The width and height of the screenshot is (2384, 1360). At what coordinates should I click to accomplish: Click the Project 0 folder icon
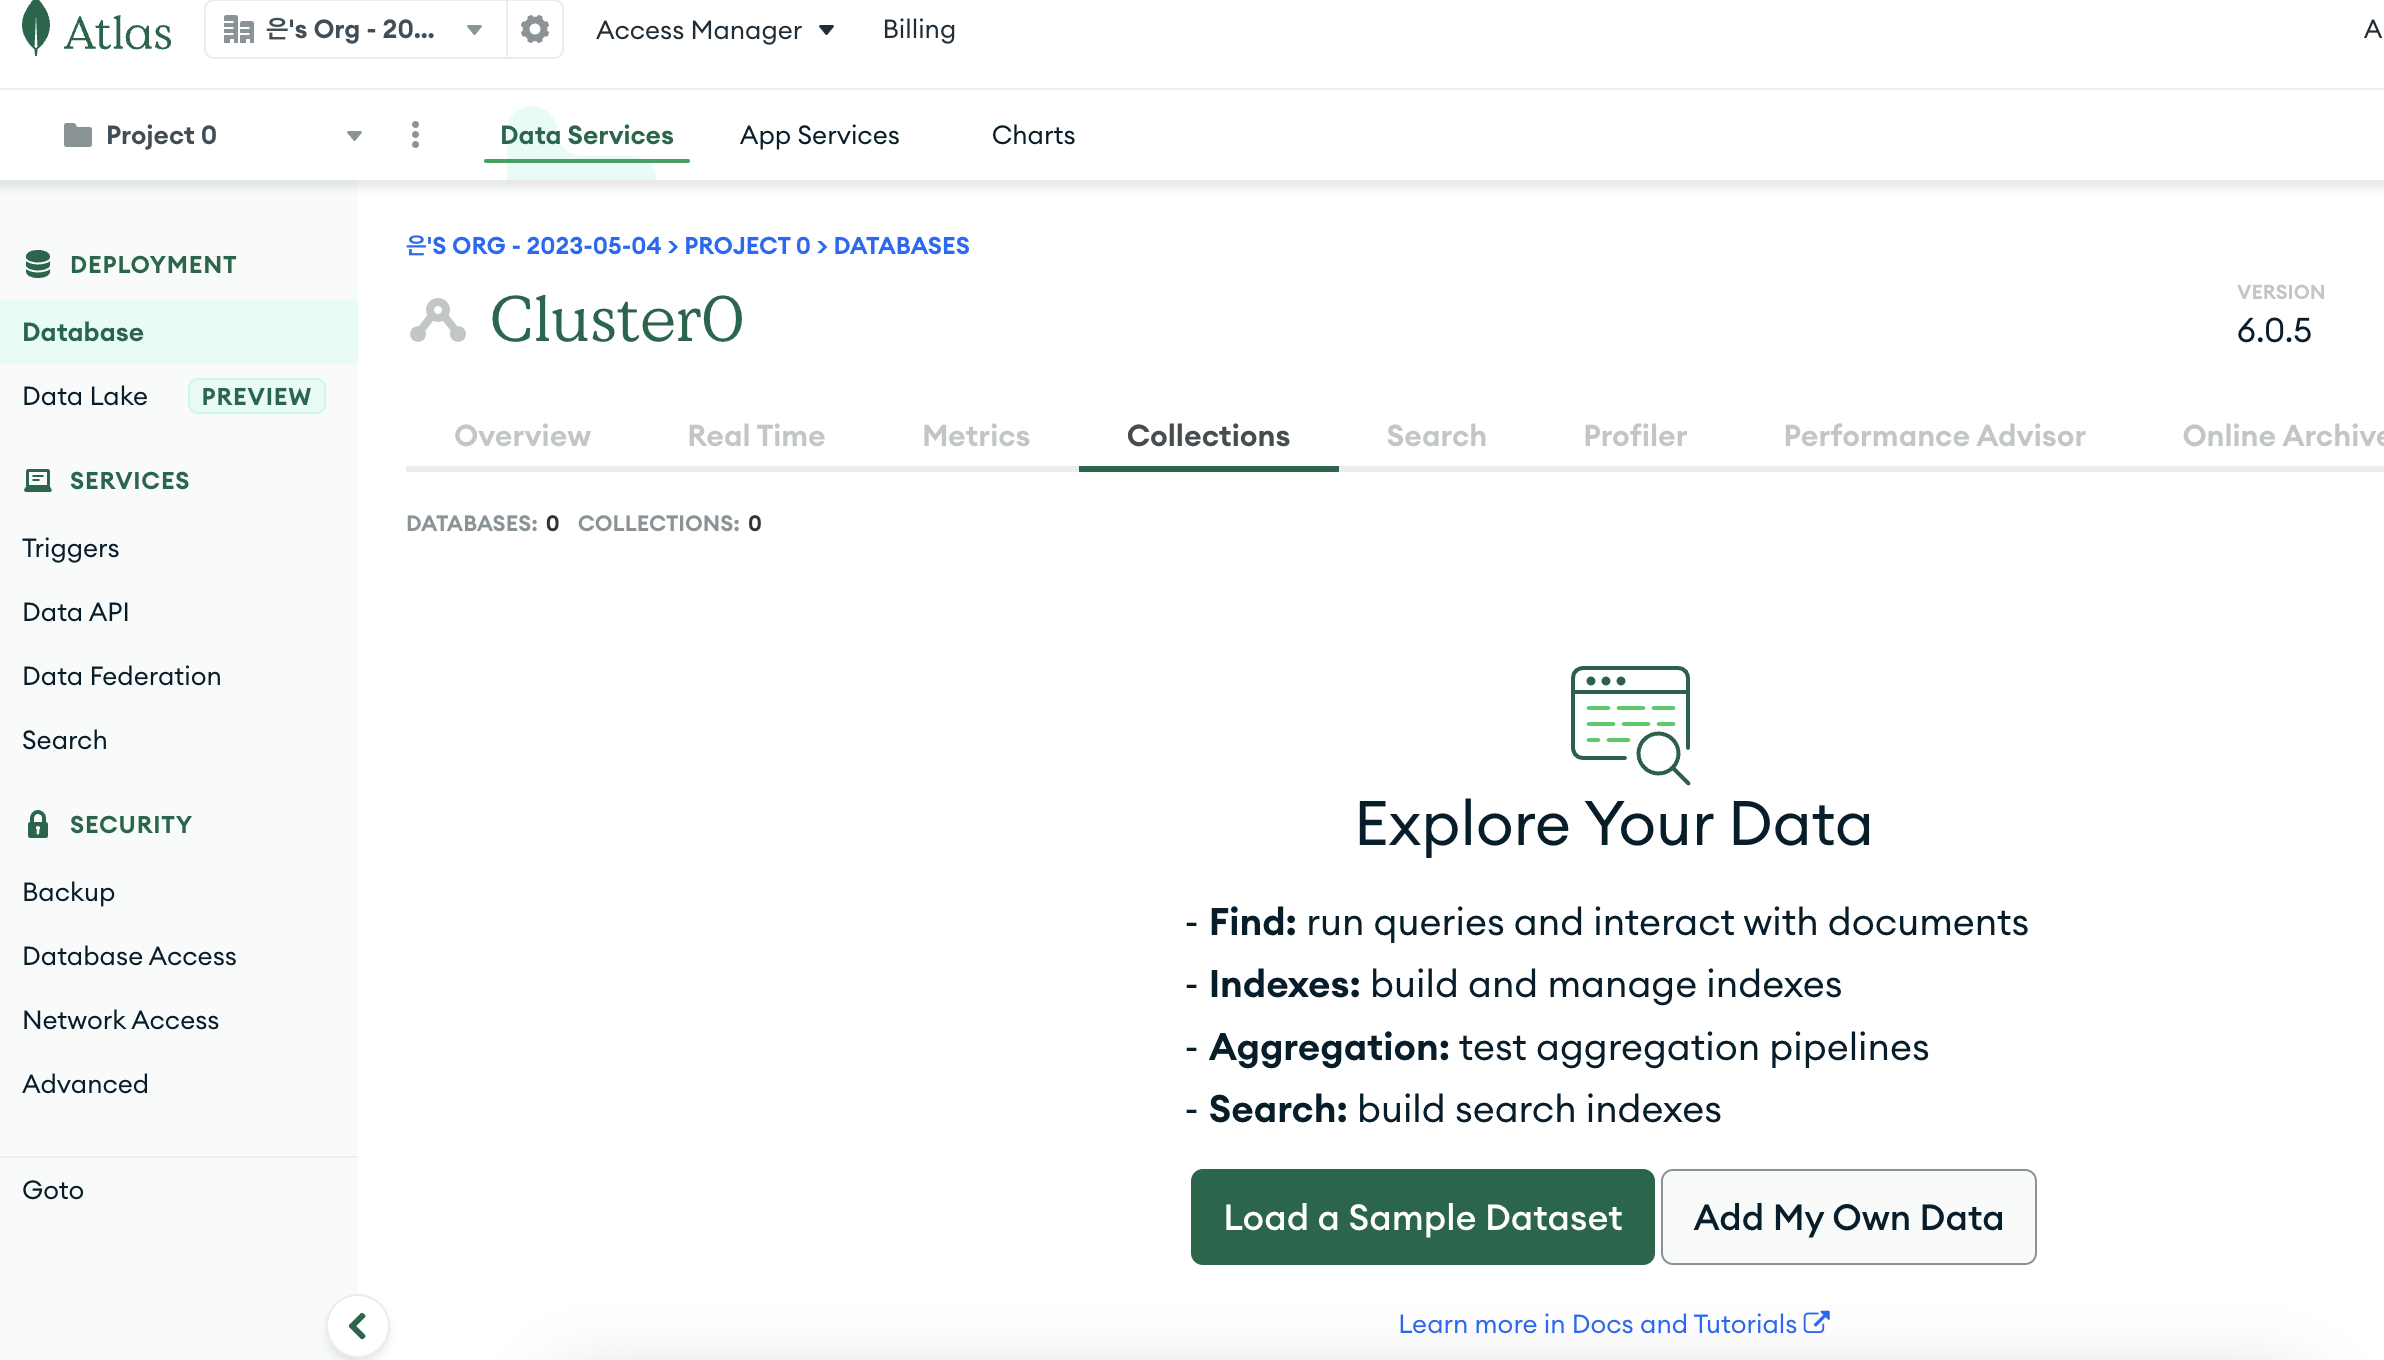pyautogui.click(x=78, y=135)
